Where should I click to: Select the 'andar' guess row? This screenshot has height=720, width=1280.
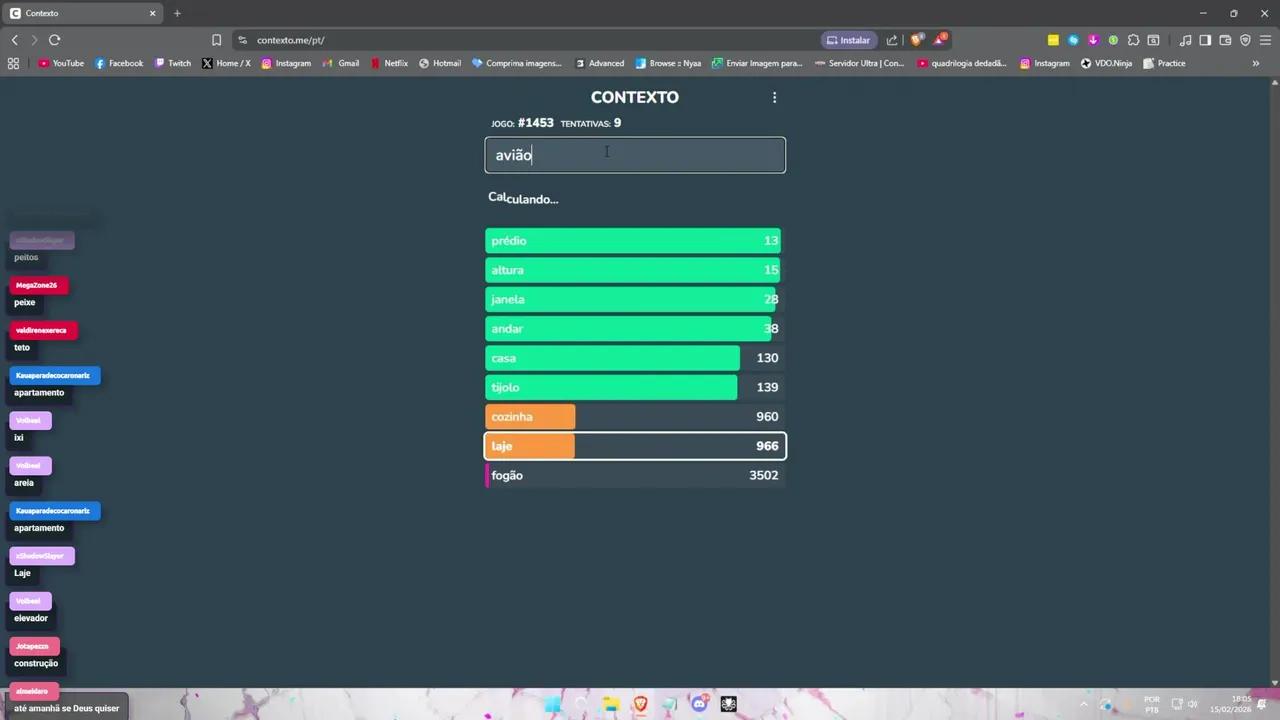coord(635,329)
